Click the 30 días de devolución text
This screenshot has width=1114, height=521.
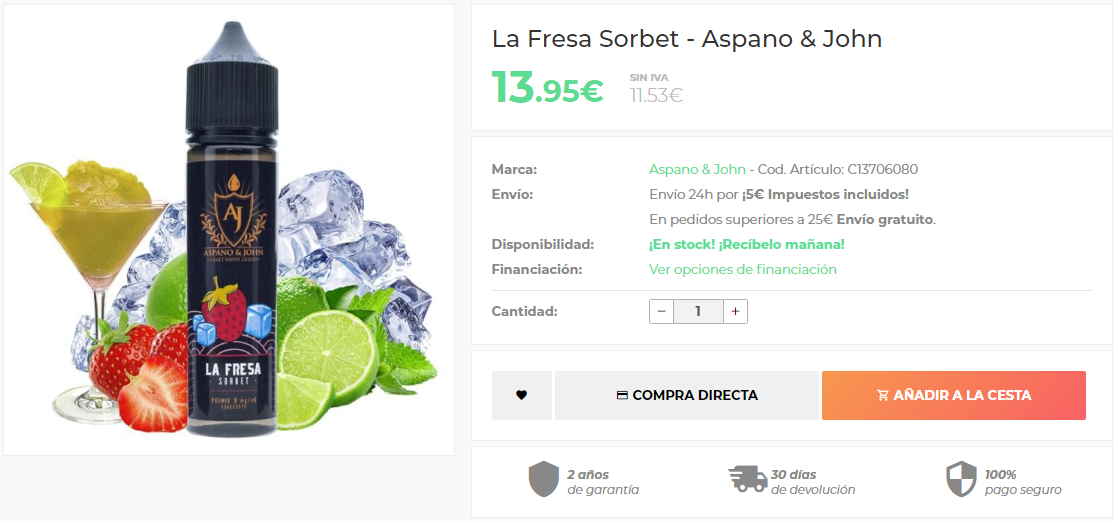click(812, 482)
